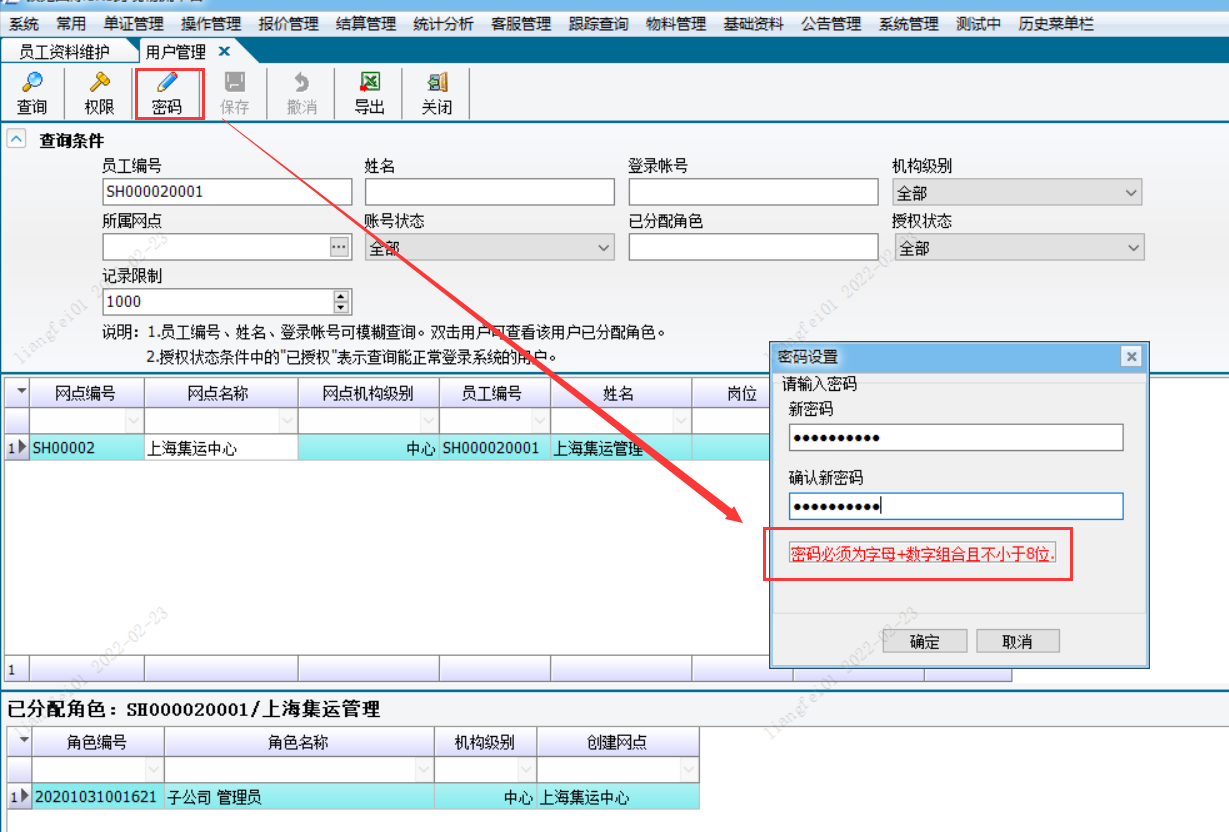Open the 授权状态 dropdown

pyautogui.click(x=1131, y=247)
